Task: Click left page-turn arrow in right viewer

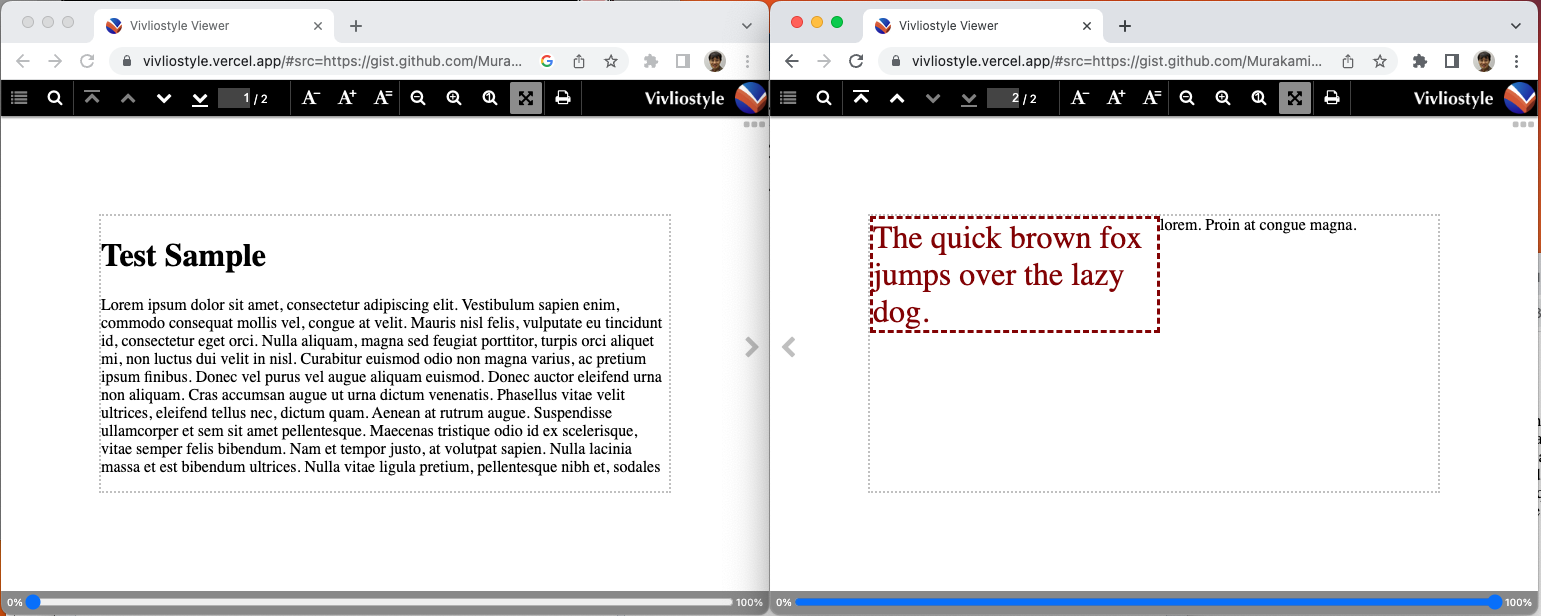Action: [x=788, y=347]
